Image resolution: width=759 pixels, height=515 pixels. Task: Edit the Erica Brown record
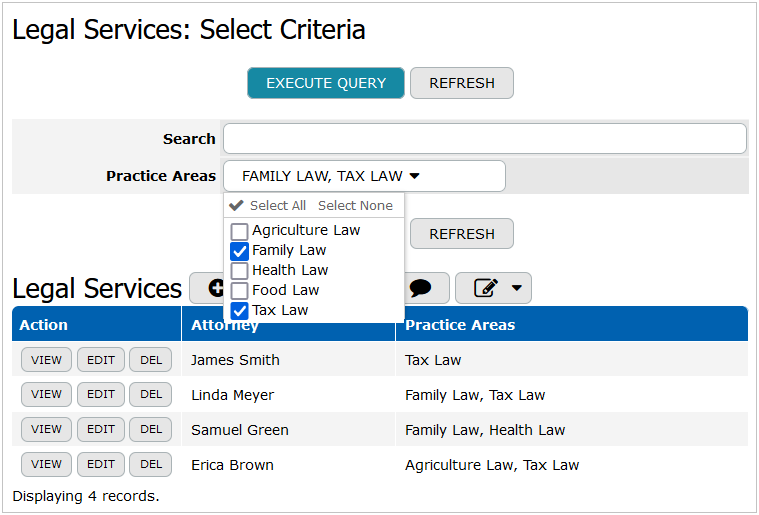pyautogui.click(x=101, y=464)
